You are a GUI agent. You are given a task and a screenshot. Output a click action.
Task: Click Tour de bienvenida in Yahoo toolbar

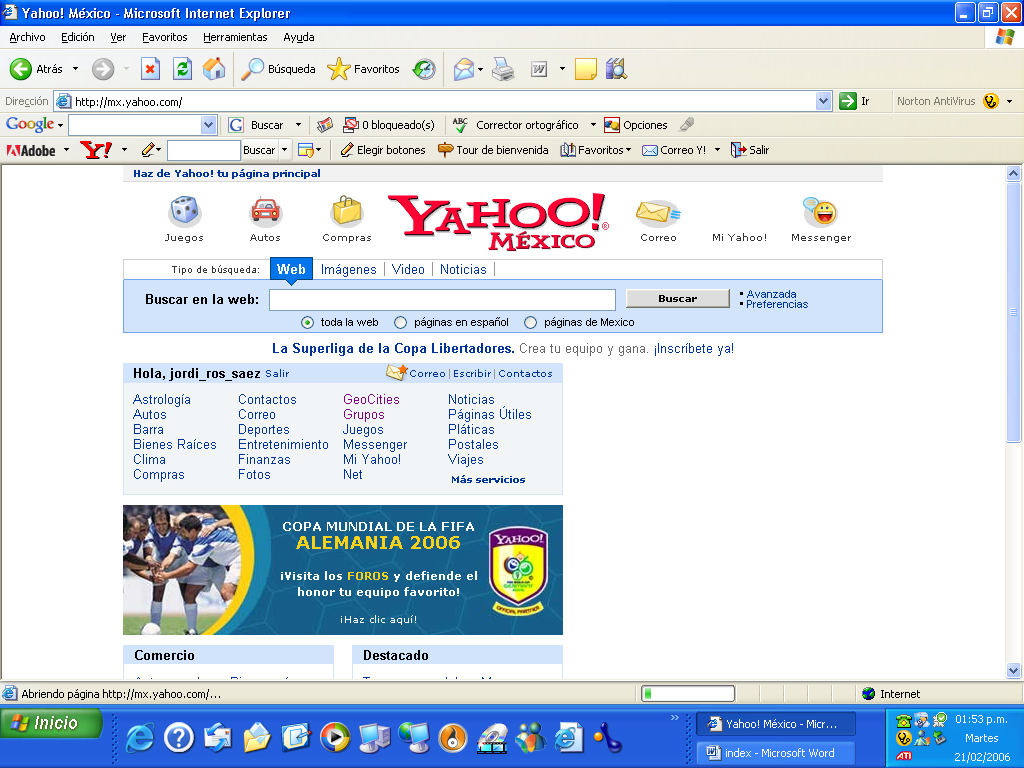[x=493, y=150]
